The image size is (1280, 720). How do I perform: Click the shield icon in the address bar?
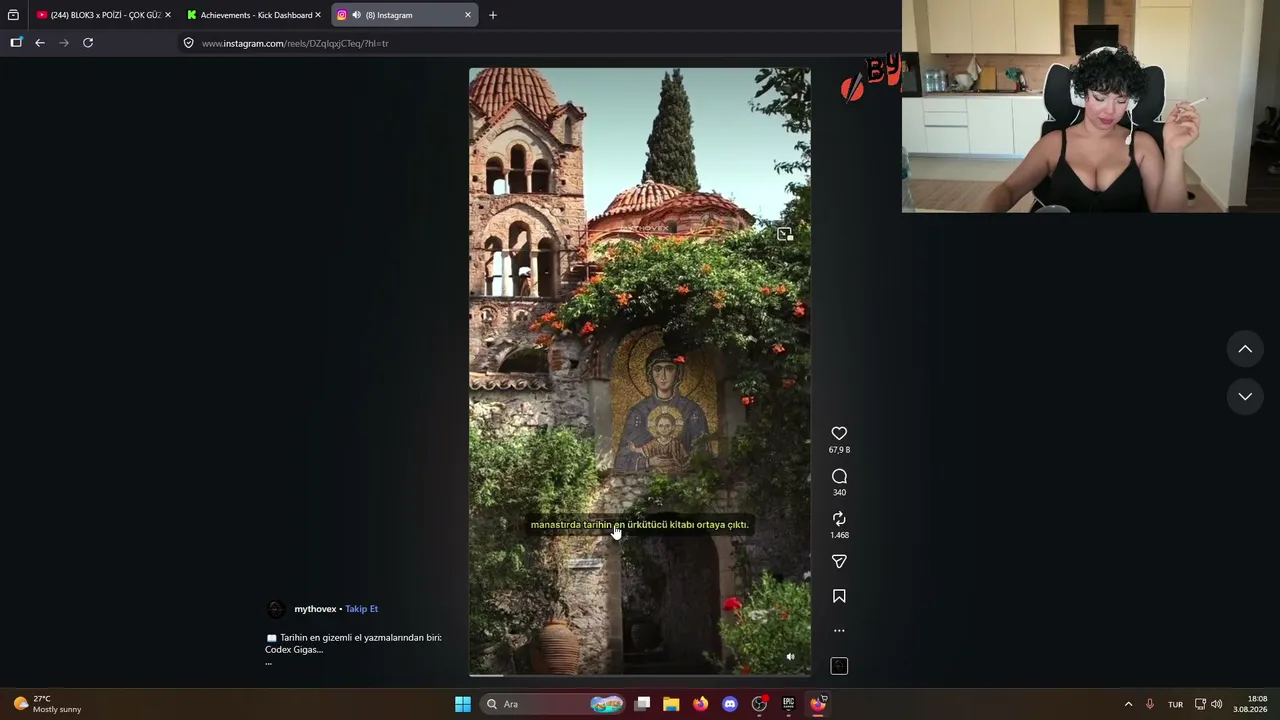pos(188,43)
